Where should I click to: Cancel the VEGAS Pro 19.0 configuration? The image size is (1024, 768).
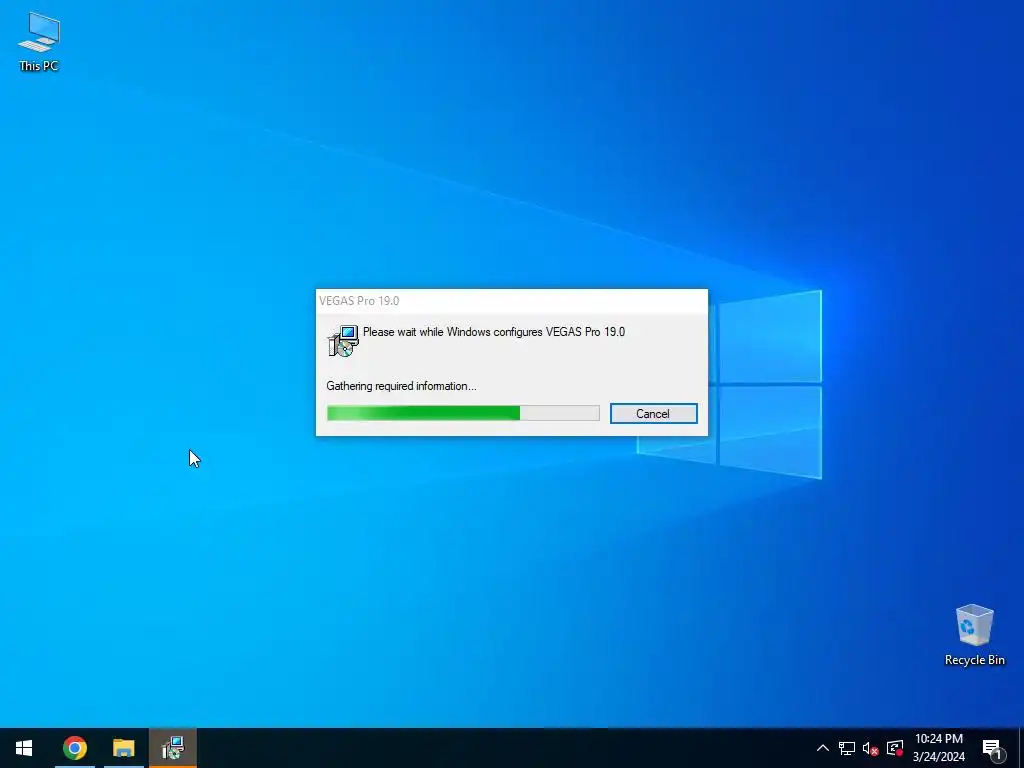pyautogui.click(x=653, y=413)
